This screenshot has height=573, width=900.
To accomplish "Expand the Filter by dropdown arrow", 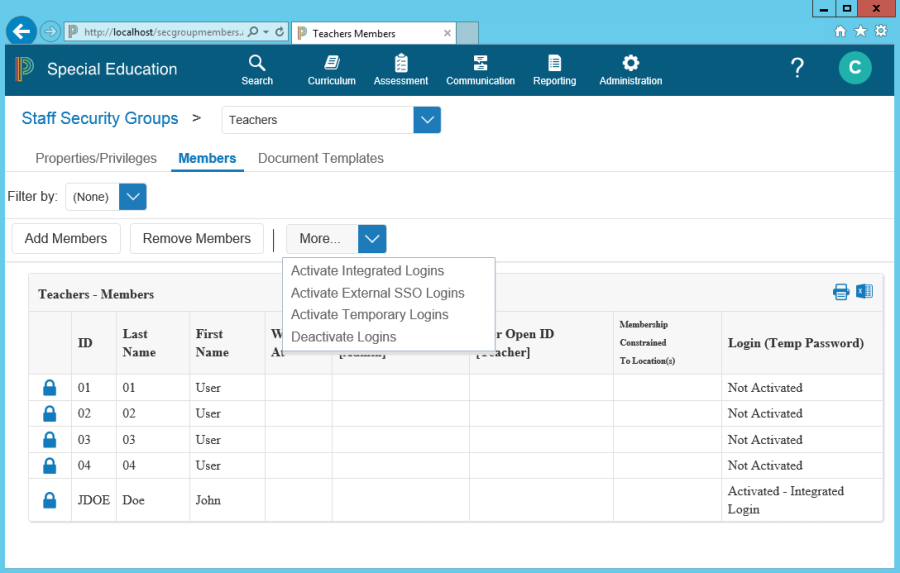I will click(x=133, y=197).
